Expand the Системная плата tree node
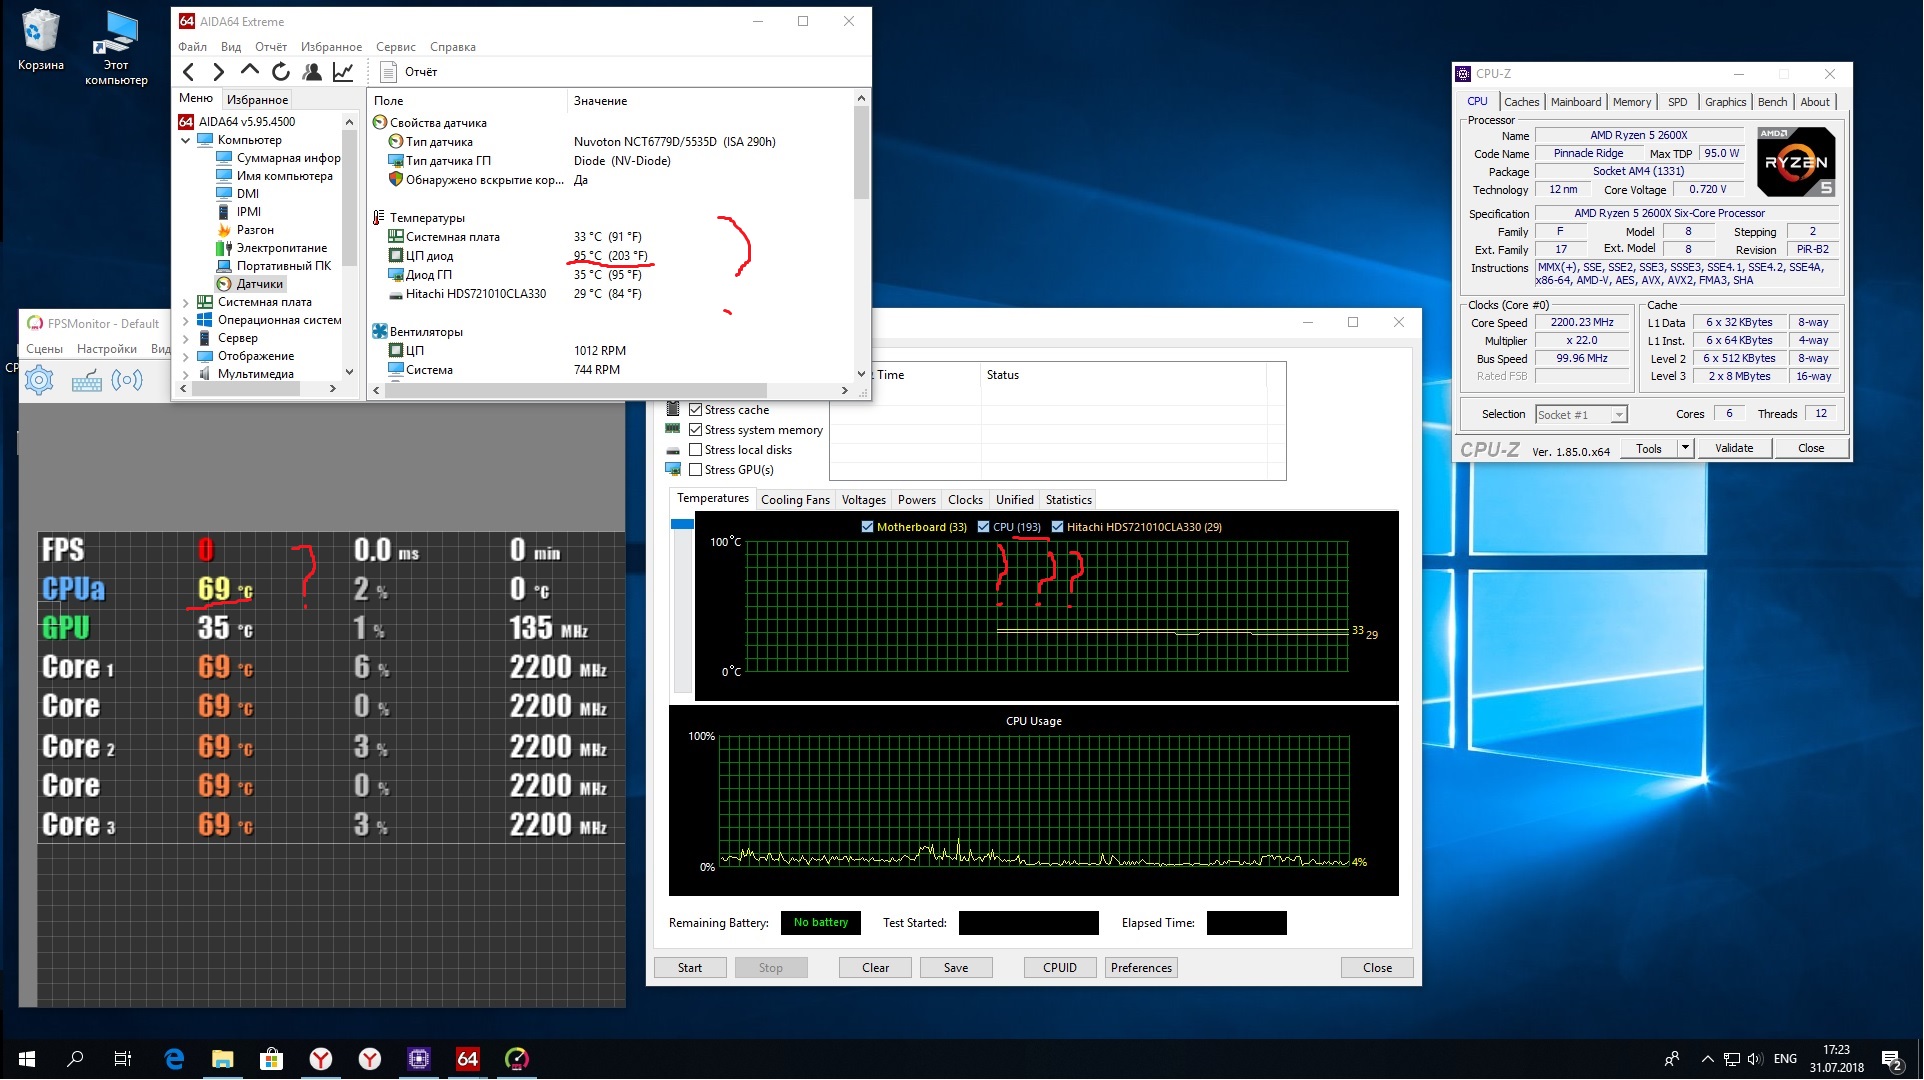This screenshot has width=1924, height=1080. (185, 302)
